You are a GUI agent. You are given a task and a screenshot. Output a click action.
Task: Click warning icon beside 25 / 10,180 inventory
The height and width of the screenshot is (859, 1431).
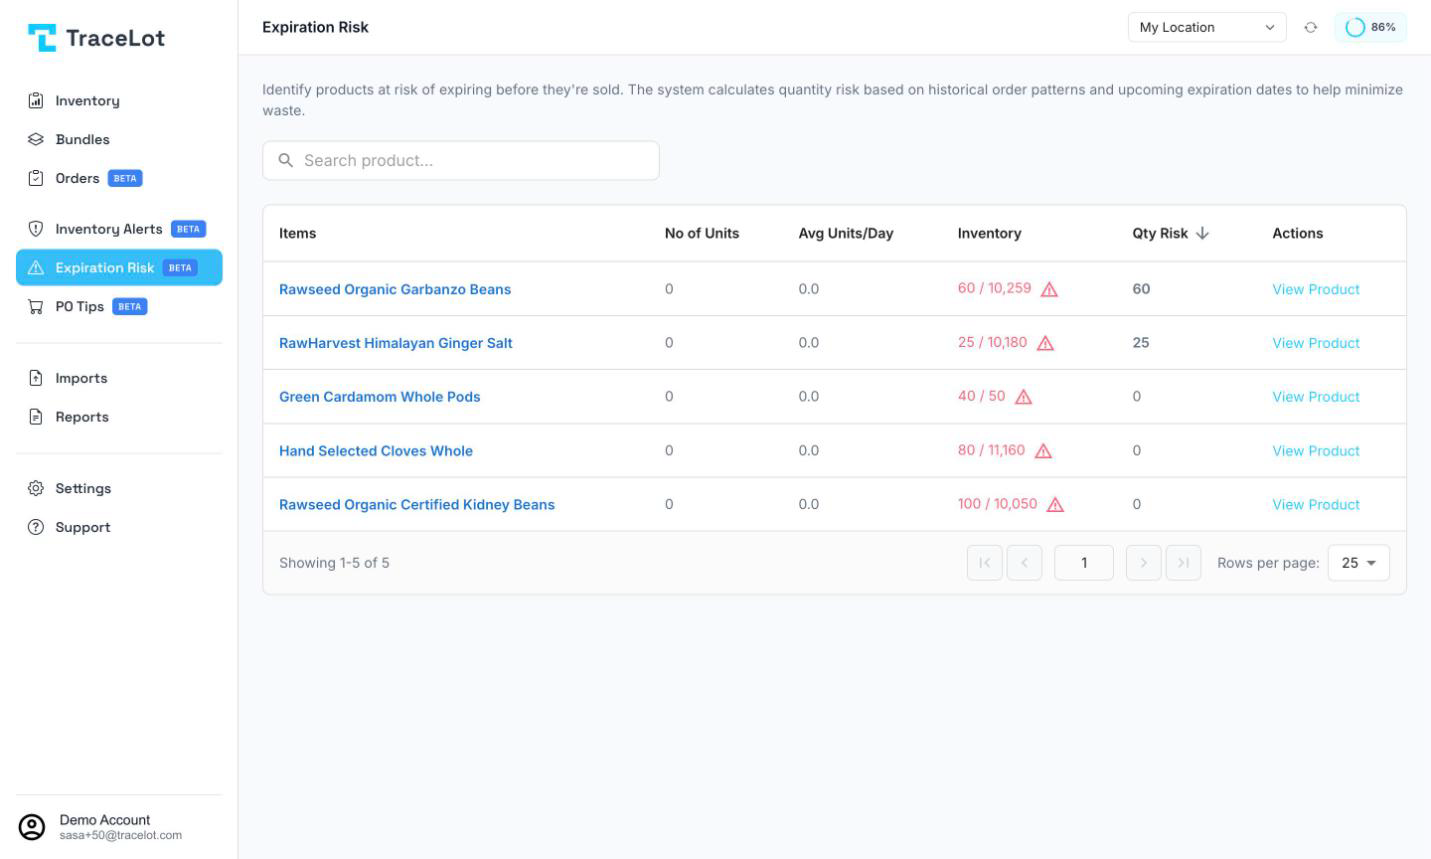pos(1045,343)
